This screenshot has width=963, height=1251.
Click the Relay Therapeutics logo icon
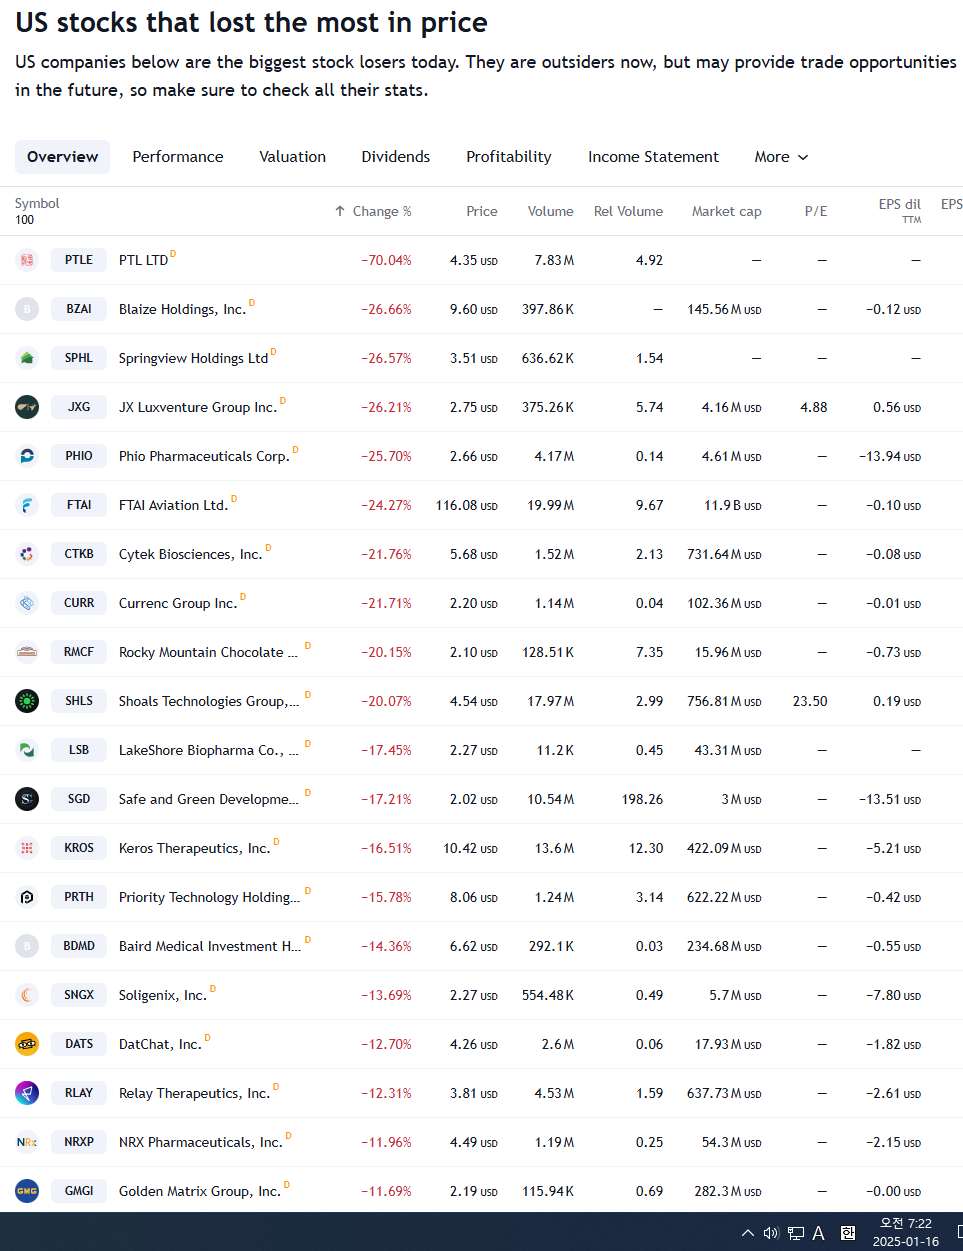pos(27,1093)
